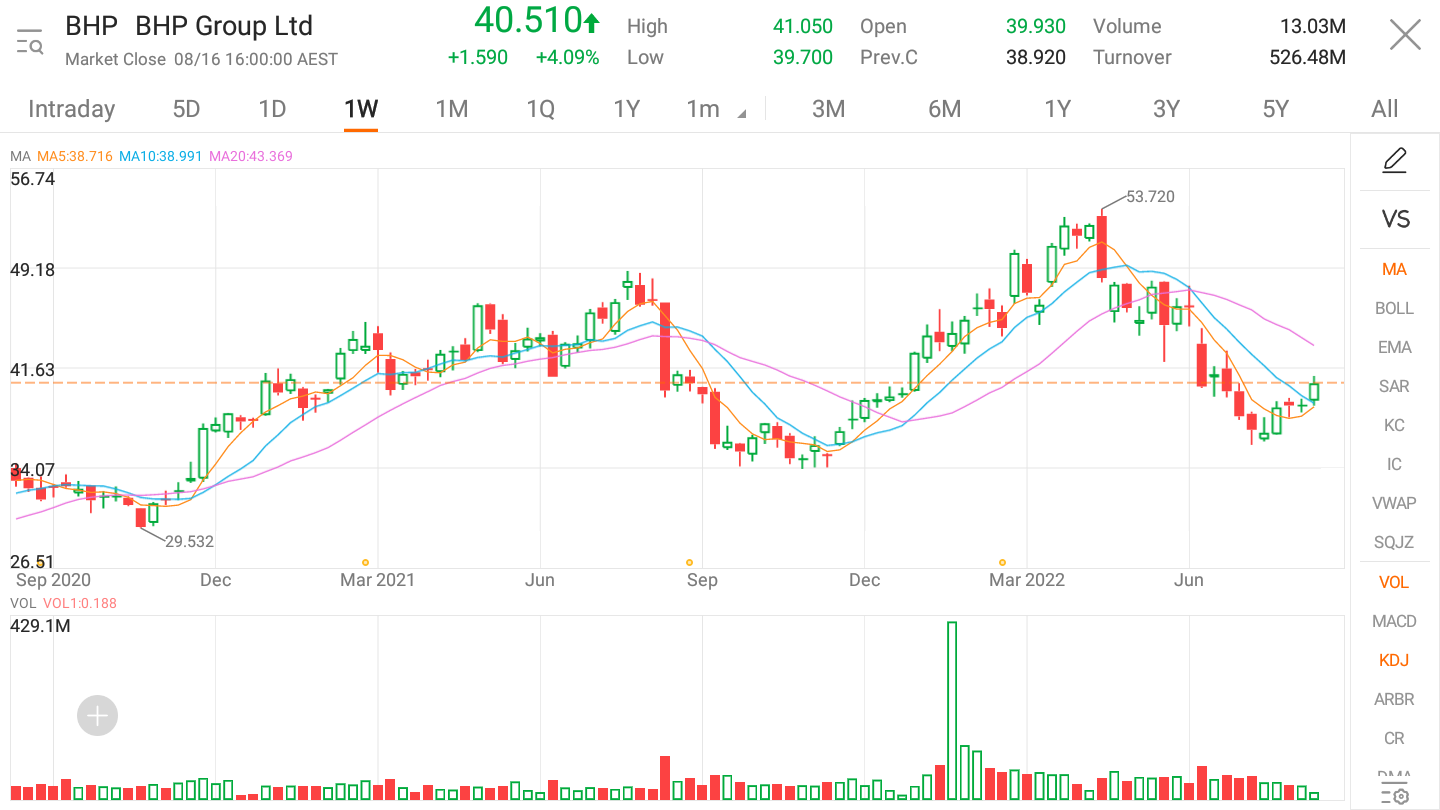Select the 1W weekly tab
This screenshot has height=810, width=1440.
pos(361,109)
